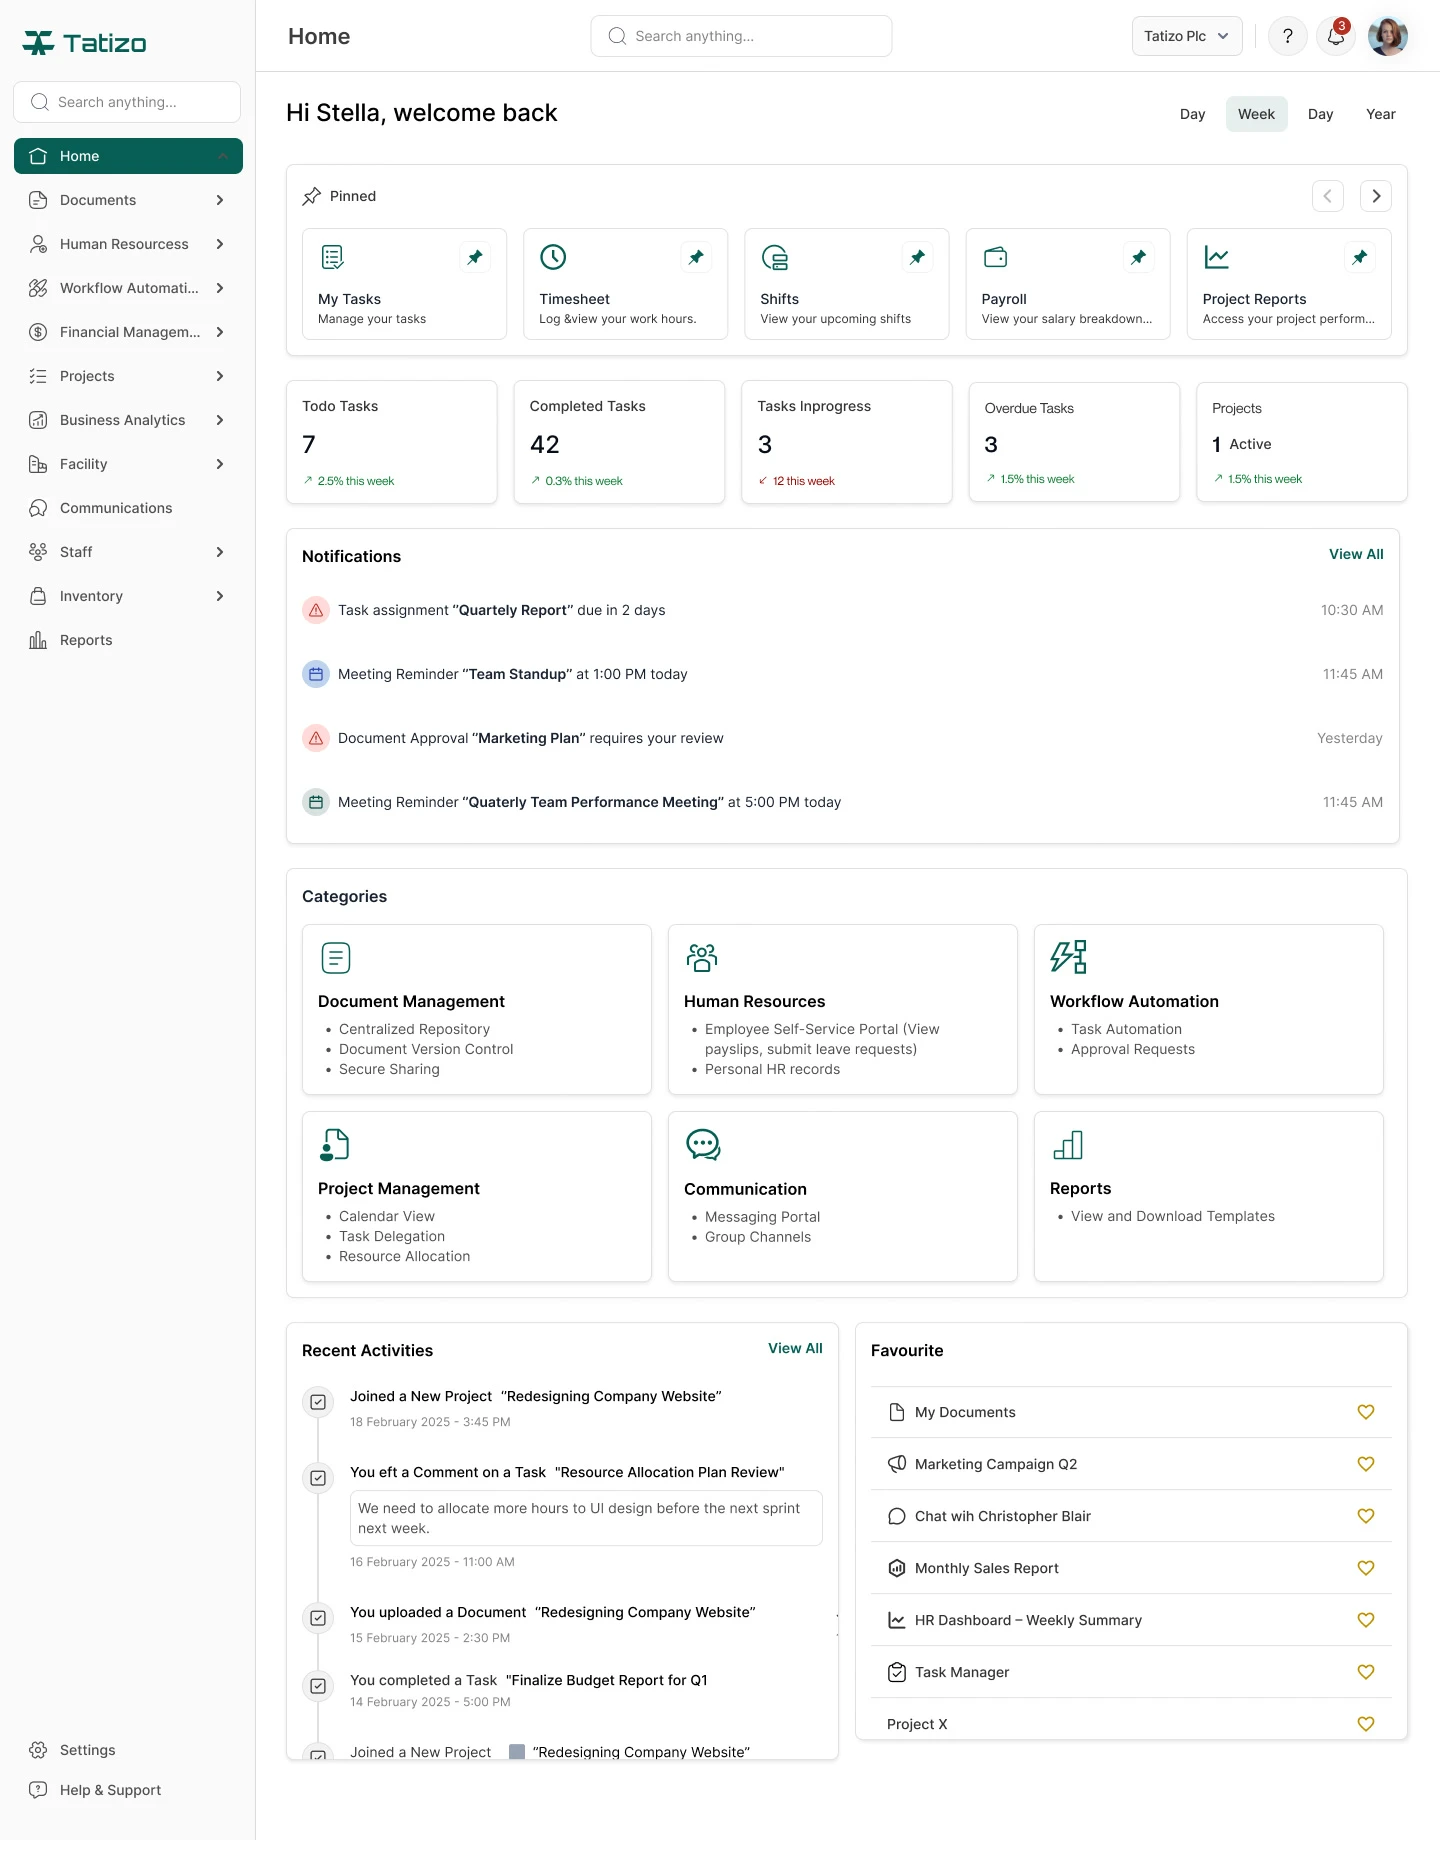1440x1874 pixels.
Task: Toggle pin on the Payroll card
Action: tap(1138, 257)
